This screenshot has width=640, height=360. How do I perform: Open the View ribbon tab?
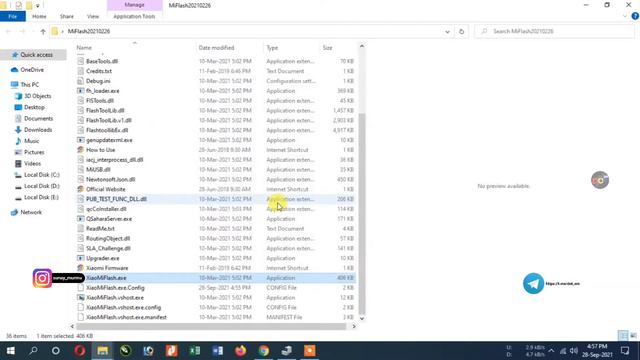(x=93, y=16)
